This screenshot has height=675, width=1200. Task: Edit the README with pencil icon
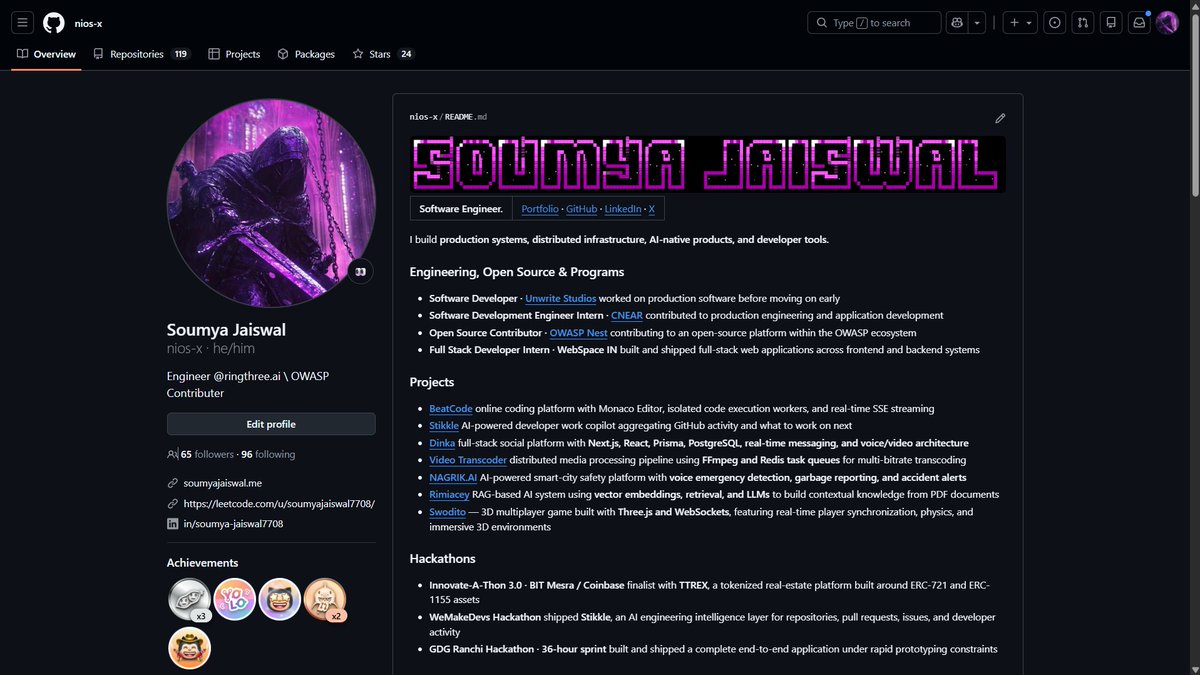(x=1000, y=118)
